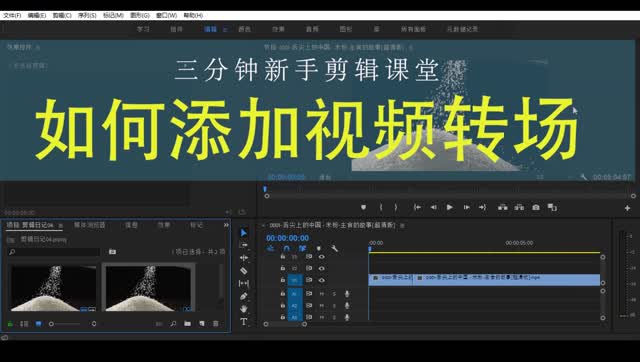Open the Media Browser panel tab
The image size is (640, 362).
[x=90, y=225]
